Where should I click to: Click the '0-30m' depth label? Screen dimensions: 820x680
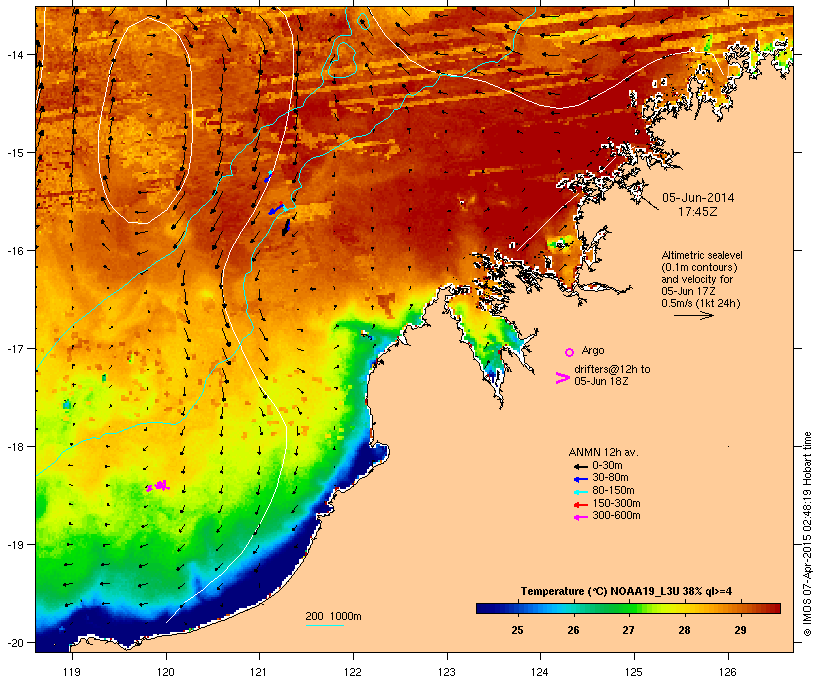tap(607, 466)
